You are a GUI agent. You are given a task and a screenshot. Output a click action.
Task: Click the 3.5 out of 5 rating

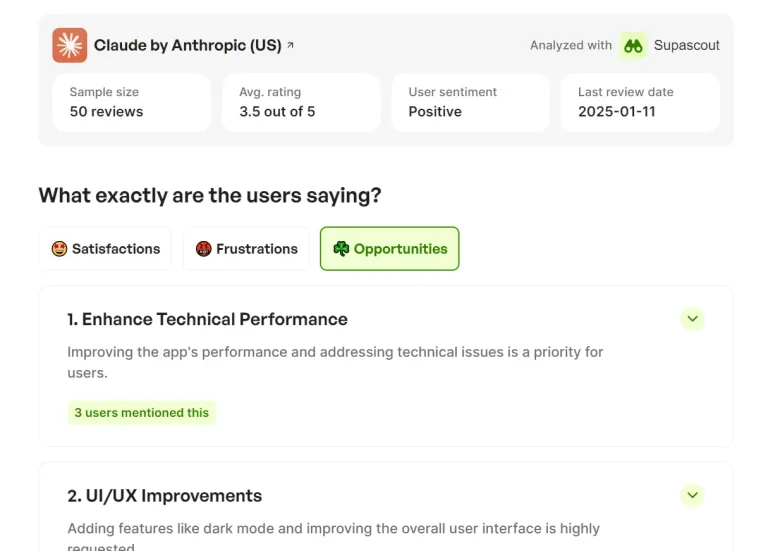pos(277,112)
